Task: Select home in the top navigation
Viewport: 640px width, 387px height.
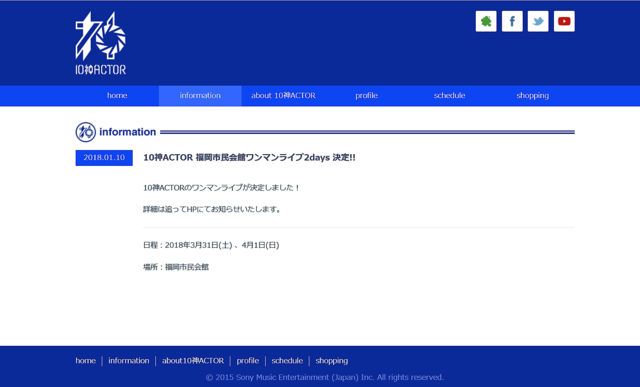Action: (117, 96)
